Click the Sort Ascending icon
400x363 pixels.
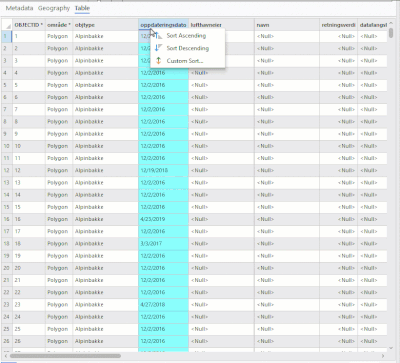pos(158,36)
